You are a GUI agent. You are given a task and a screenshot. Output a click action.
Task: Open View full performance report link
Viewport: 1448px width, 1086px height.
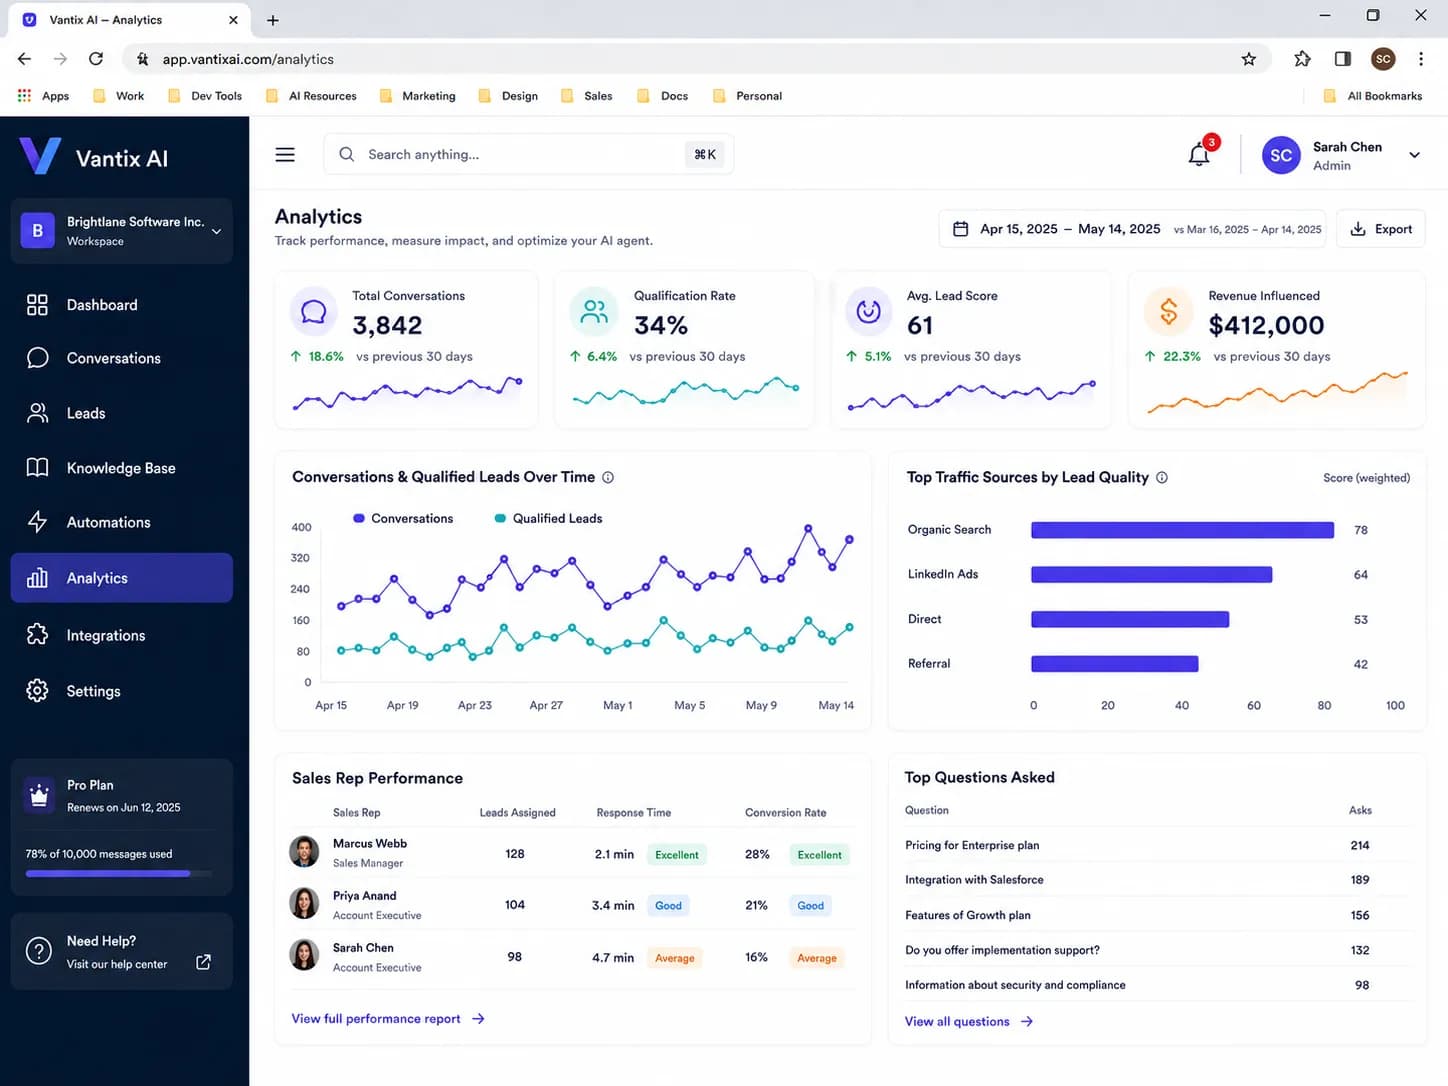click(388, 1019)
